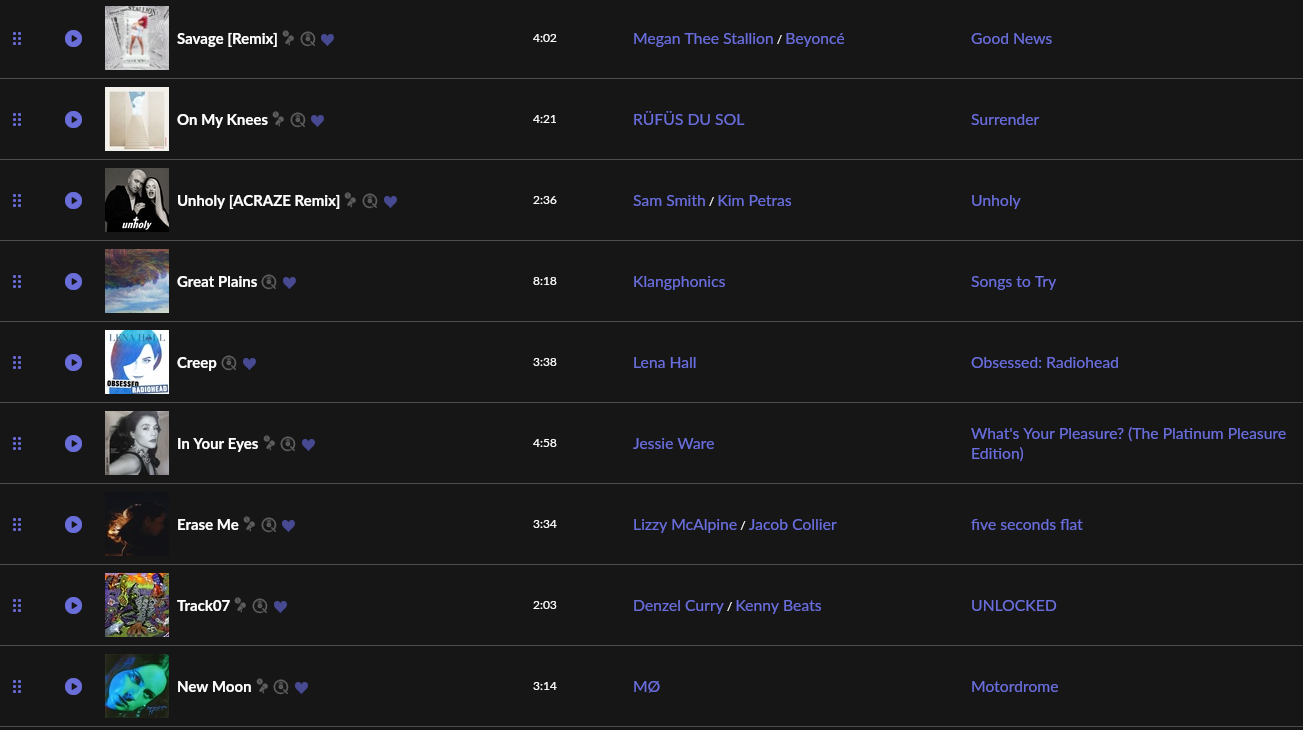The height and width of the screenshot is (730, 1303).
Task: Play the Savage [Remix] track
Action: coord(73,38)
